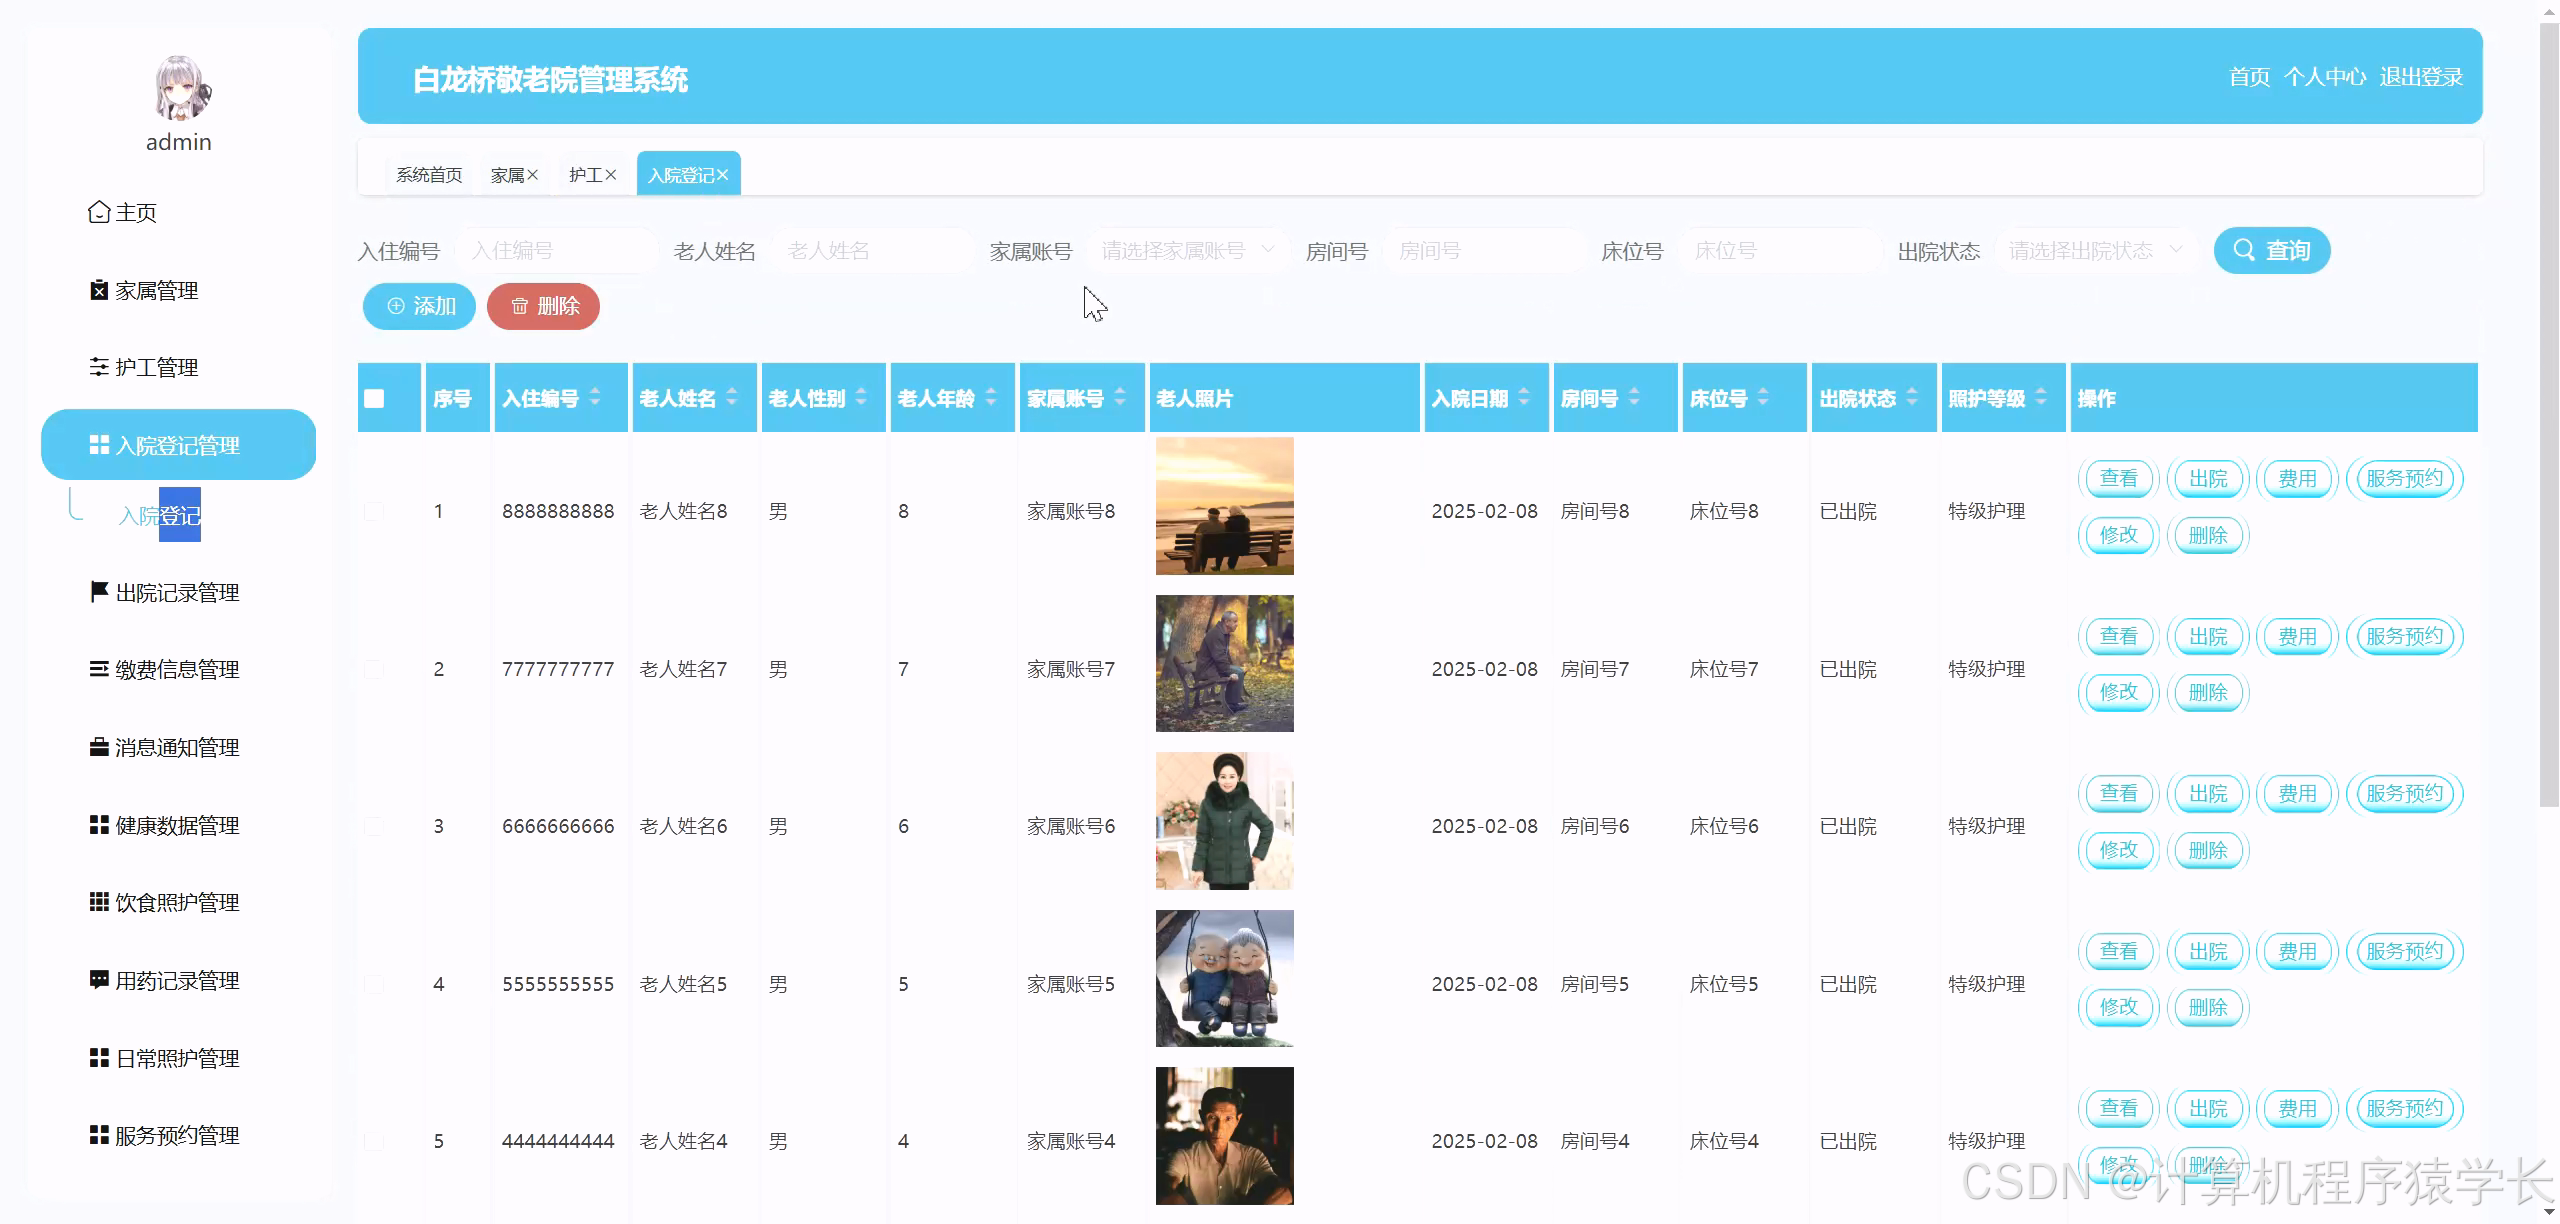2560x1224 pixels.
Task: Open the 家属账号 filter dropdown
Action: click(1188, 250)
